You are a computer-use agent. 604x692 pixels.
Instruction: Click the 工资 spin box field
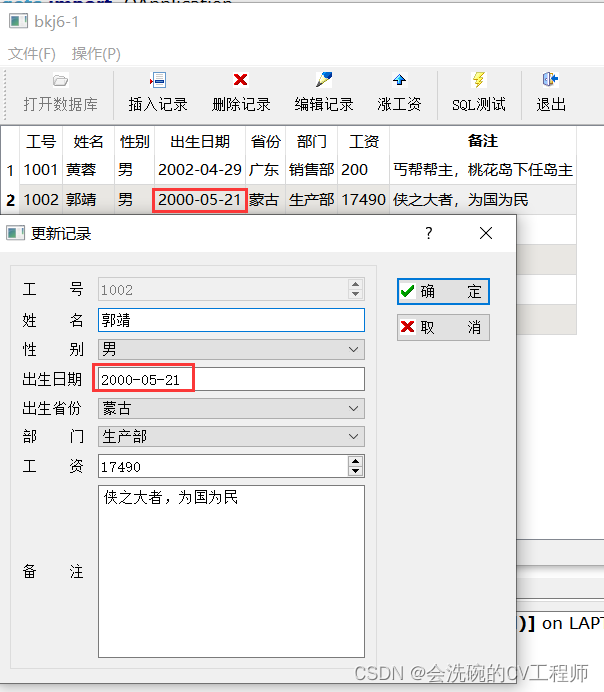pyautogui.click(x=223, y=466)
